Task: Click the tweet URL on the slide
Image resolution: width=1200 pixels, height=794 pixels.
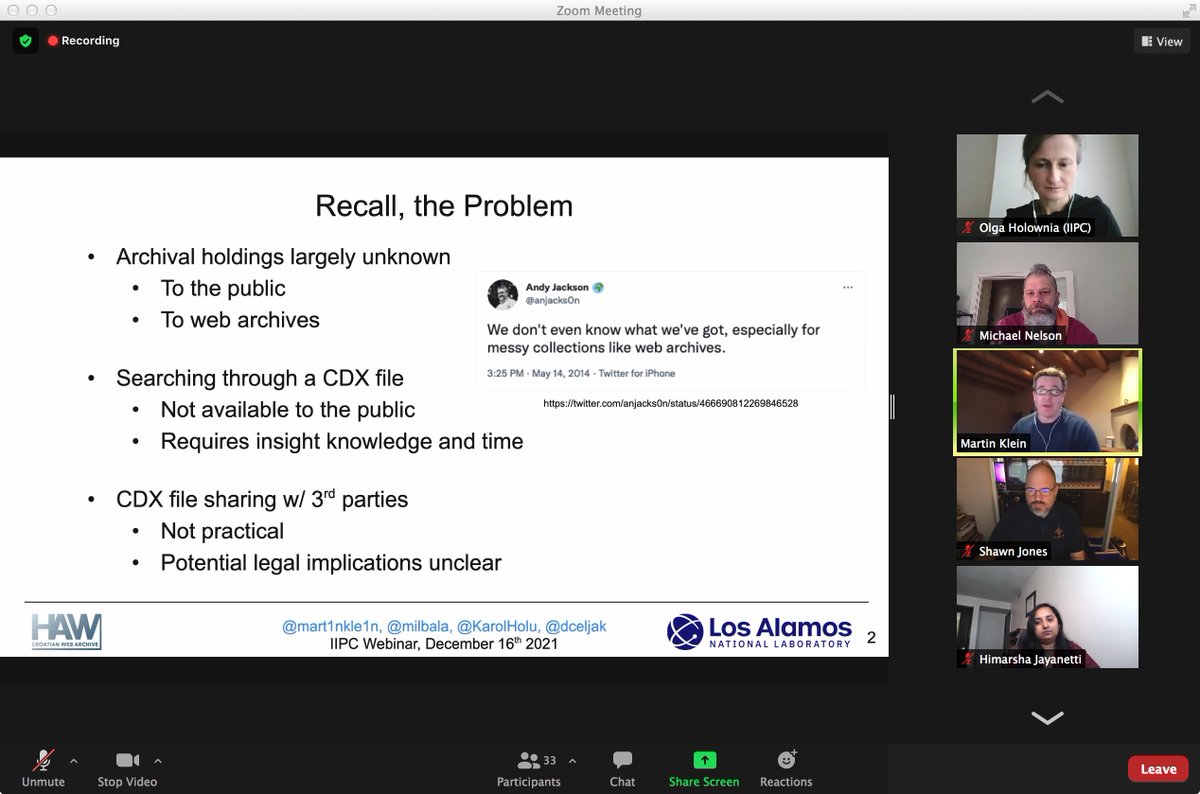Action: pos(670,403)
